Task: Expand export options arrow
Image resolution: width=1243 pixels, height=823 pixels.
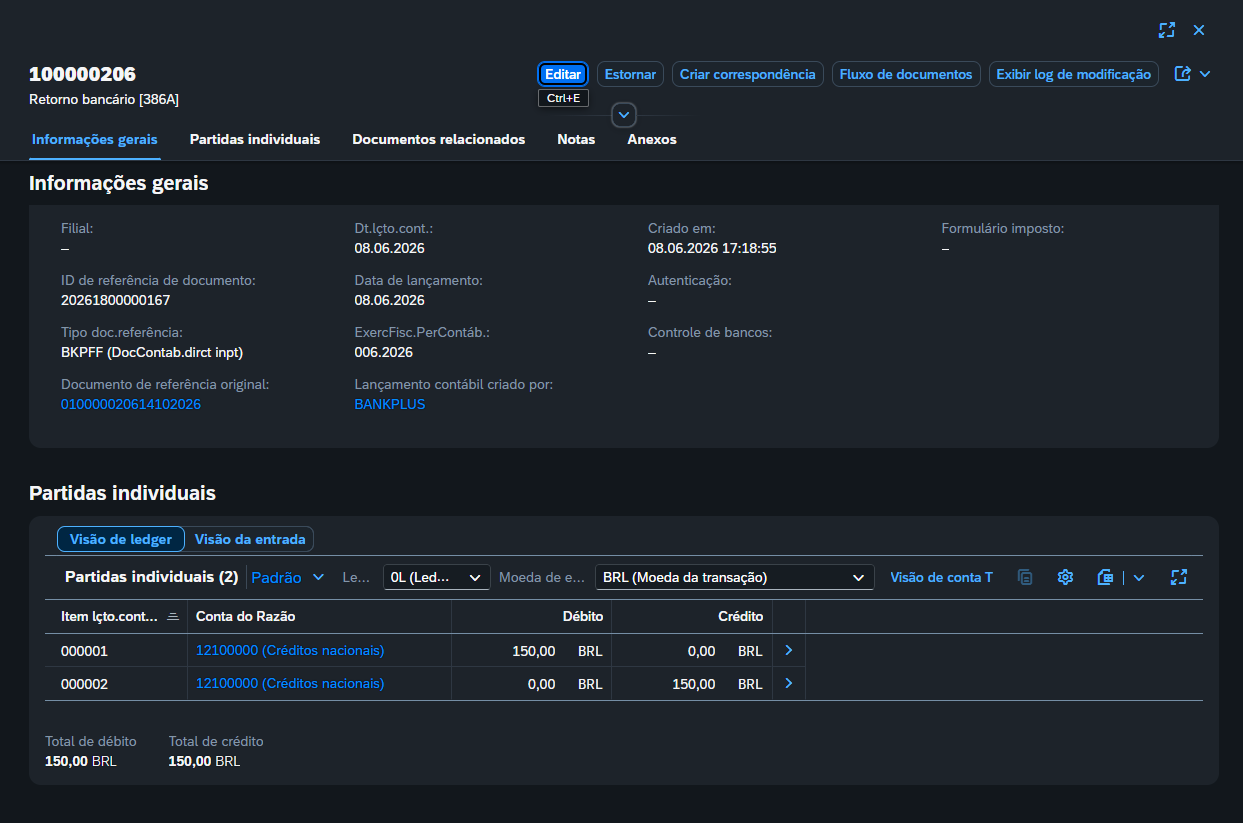Action: [x=1138, y=577]
